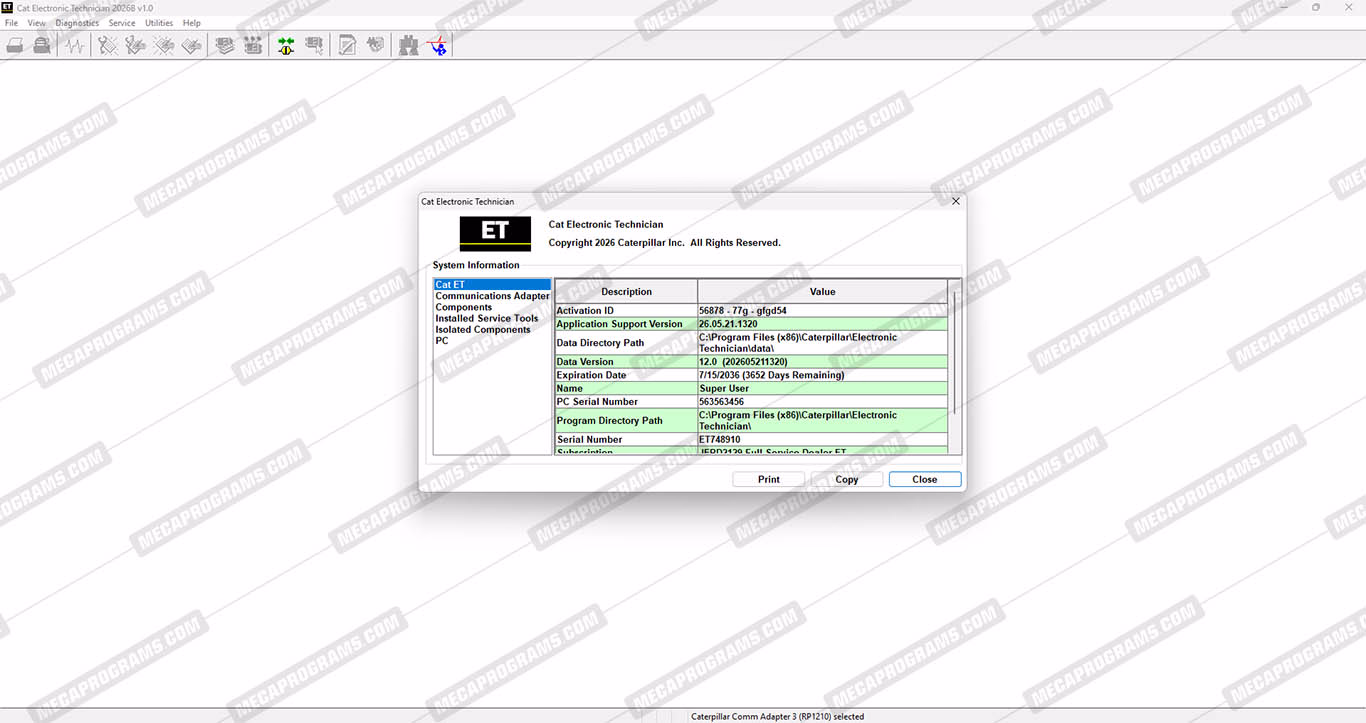Image resolution: width=1366 pixels, height=723 pixels.
Task: Select Cat ET in System Information list
Action: [x=492, y=285]
